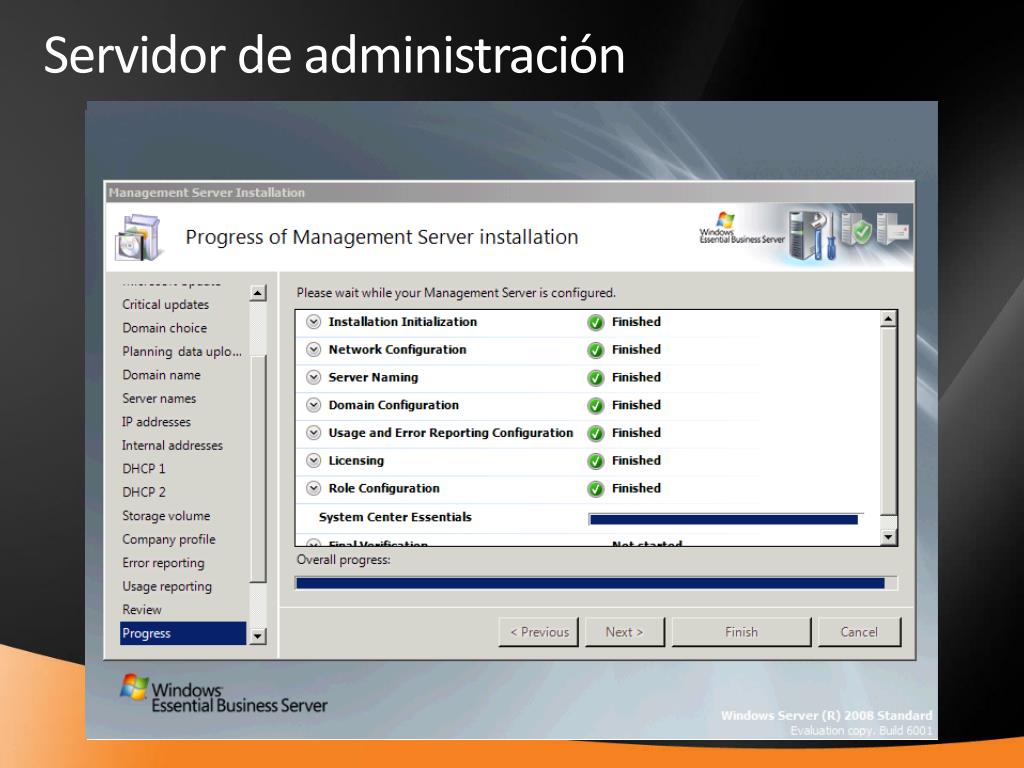1024x768 pixels.
Task: Click green check icon for Server Naming
Action: pyautogui.click(x=596, y=378)
